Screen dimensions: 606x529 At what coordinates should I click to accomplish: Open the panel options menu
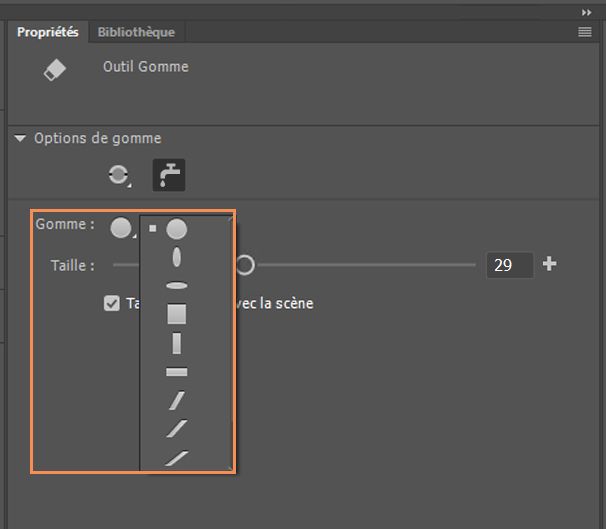click(x=585, y=32)
